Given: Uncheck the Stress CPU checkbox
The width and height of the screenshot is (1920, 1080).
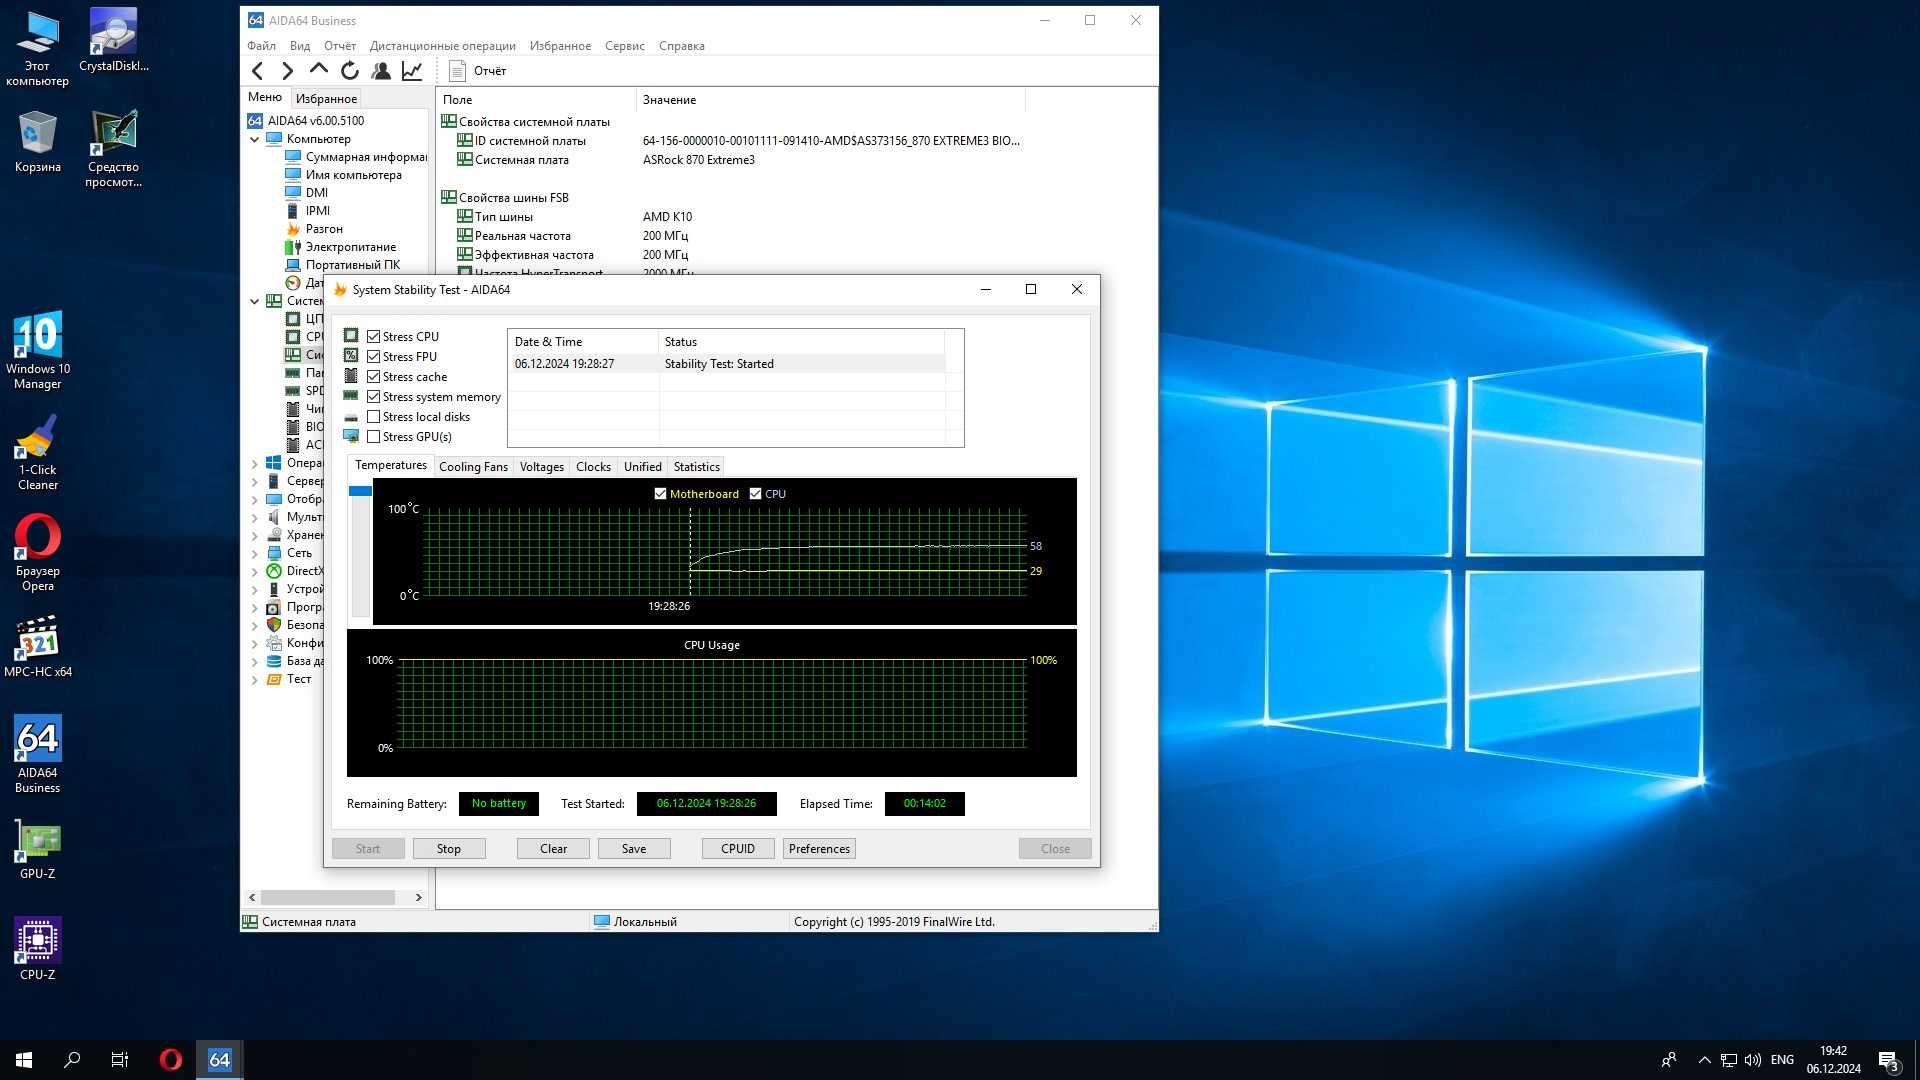Looking at the screenshot, I should pos(373,337).
